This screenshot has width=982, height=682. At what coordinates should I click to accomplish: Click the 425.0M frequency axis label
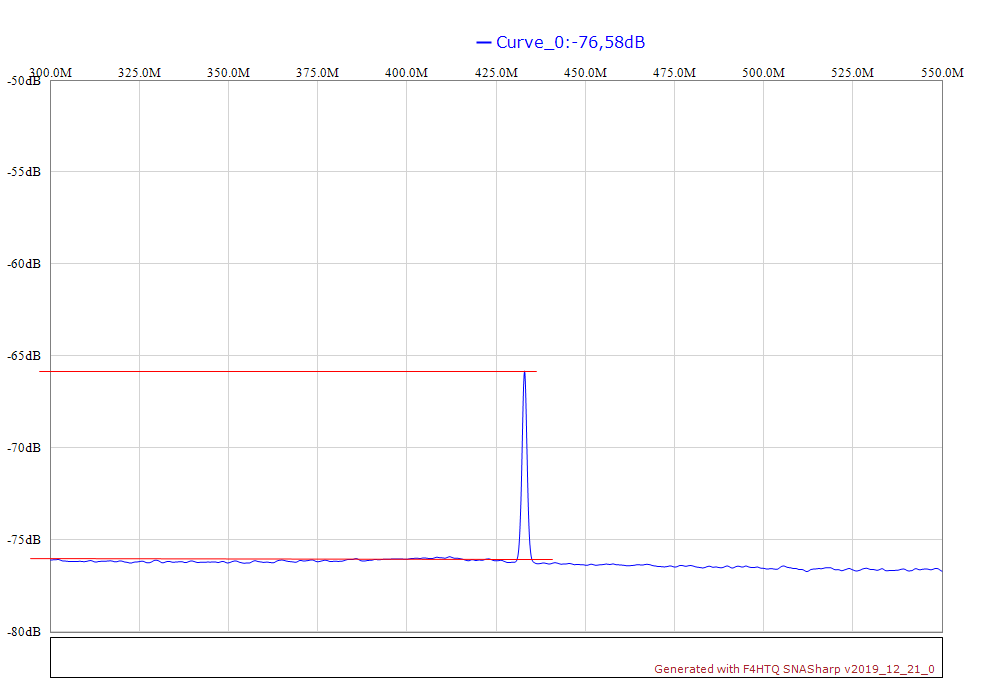point(496,73)
